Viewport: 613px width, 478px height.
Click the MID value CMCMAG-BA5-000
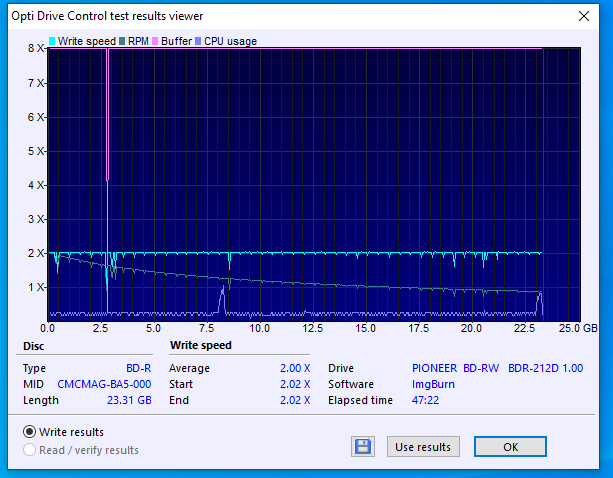[x=104, y=384]
